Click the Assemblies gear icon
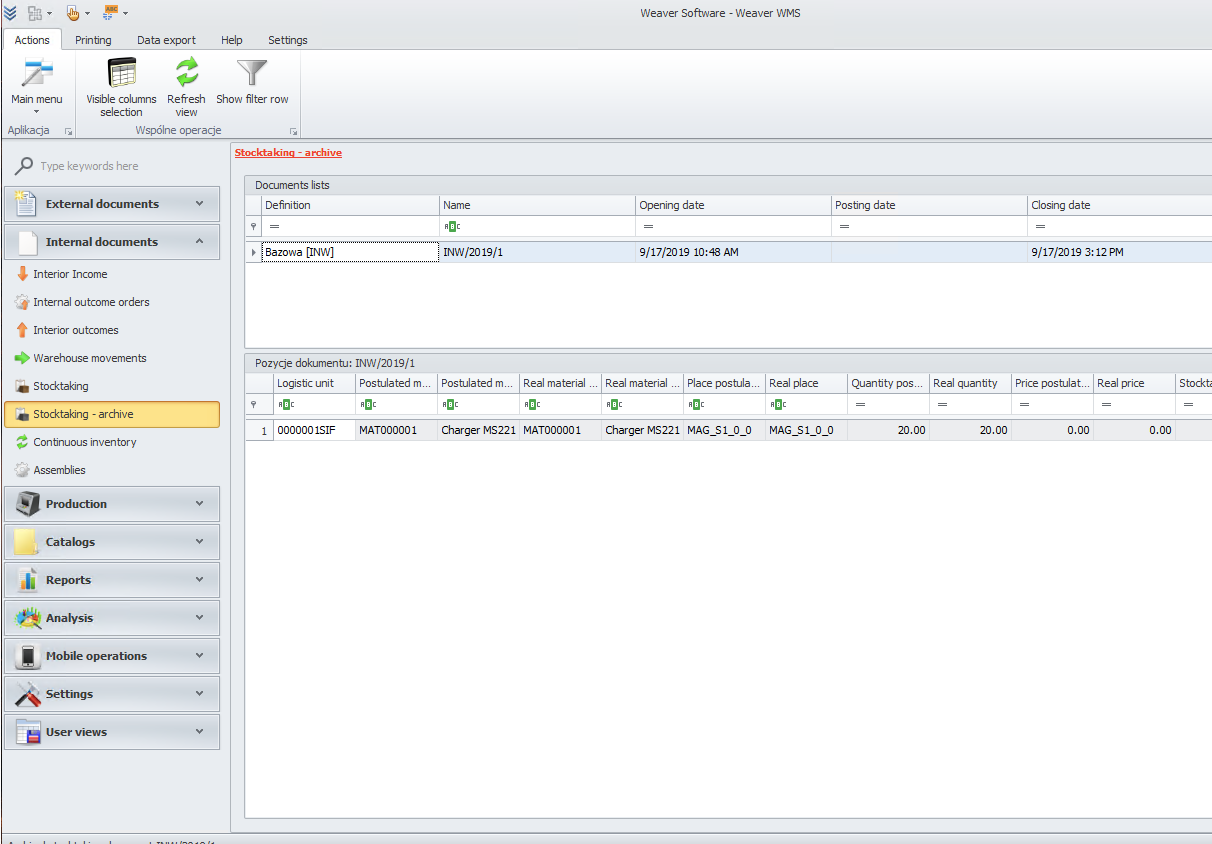This screenshot has width=1212, height=844. coord(22,470)
